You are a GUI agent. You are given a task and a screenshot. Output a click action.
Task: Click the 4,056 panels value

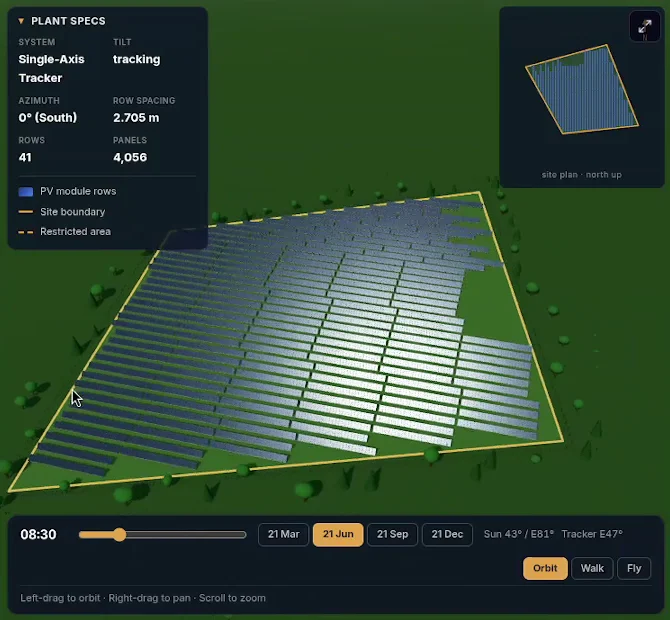tap(130, 157)
